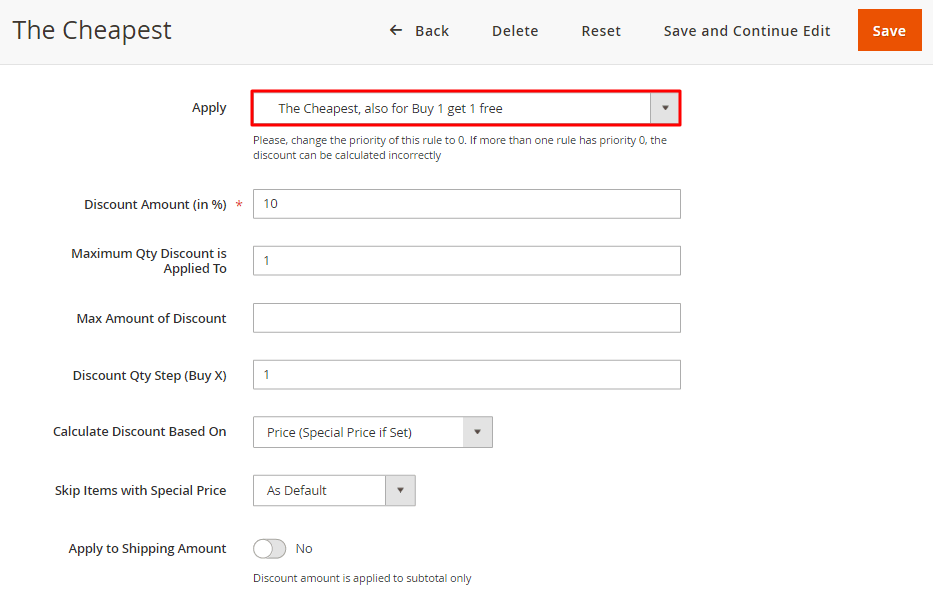933x592 pixels.
Task: Click Save and Continue Edit
Action: tap(747, 31)
